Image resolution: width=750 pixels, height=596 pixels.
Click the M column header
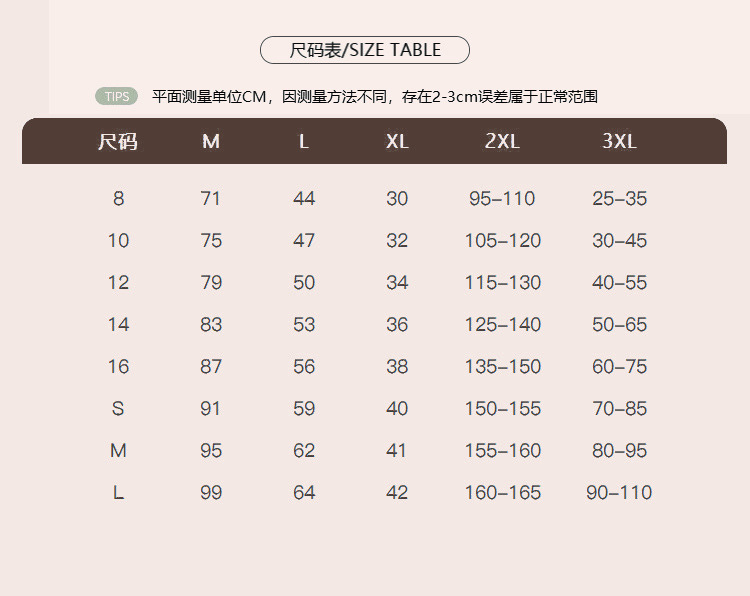coord(211,142)
